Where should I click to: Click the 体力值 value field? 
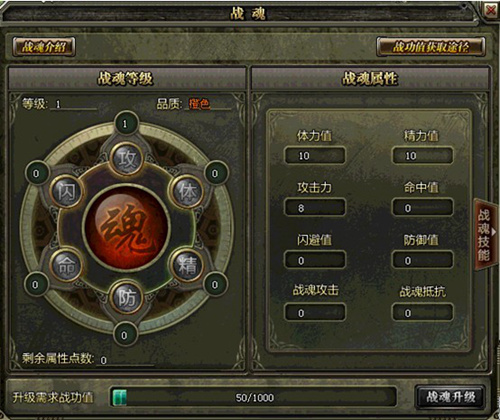(x=315, y=156)
